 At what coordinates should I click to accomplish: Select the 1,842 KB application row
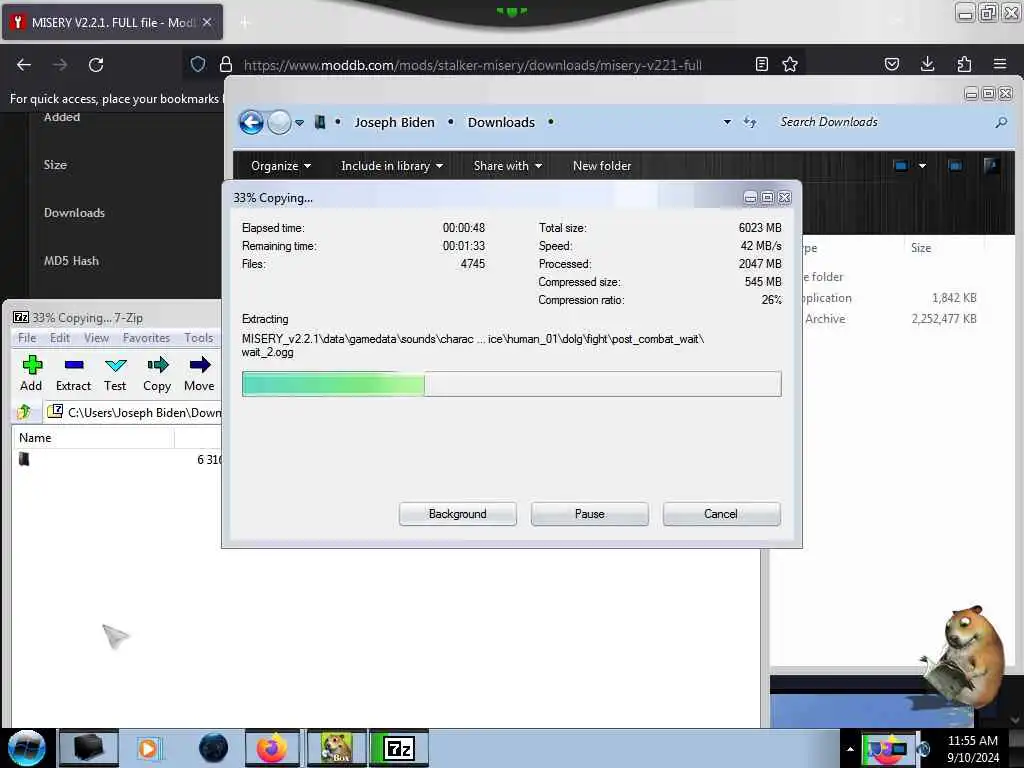pos(890,298)
